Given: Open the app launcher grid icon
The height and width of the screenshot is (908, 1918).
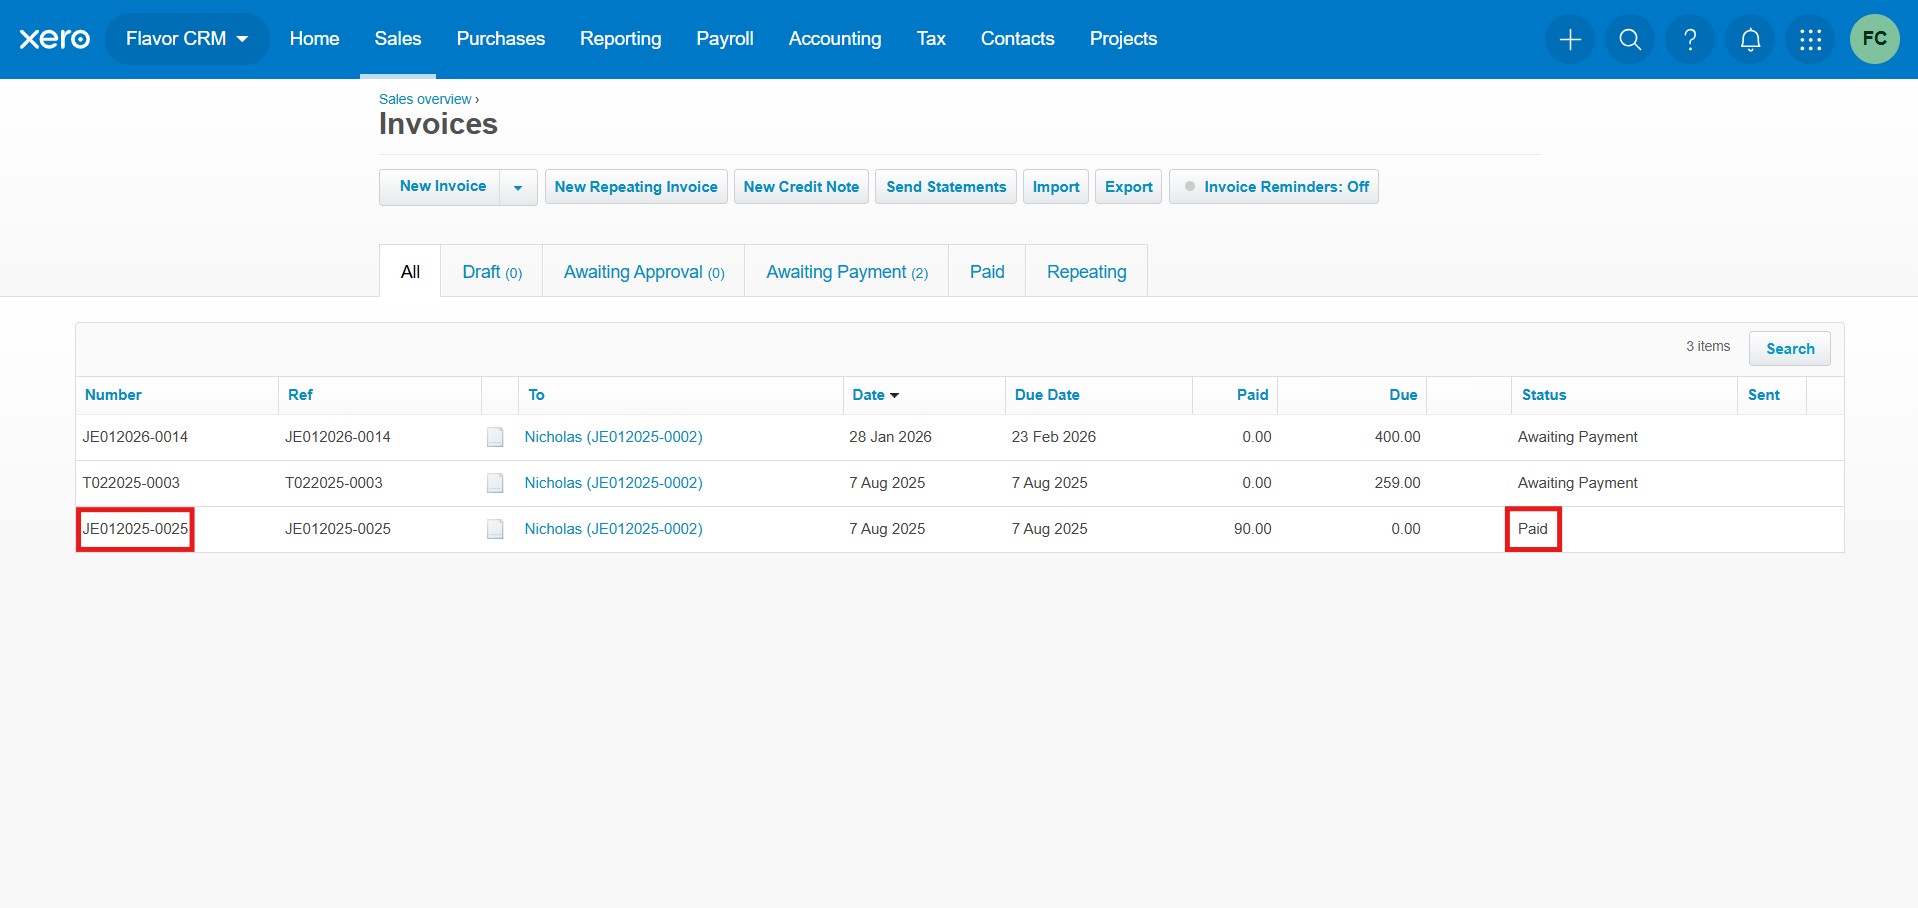Looking at the screenshot, I should click(x=1810, y=39).
